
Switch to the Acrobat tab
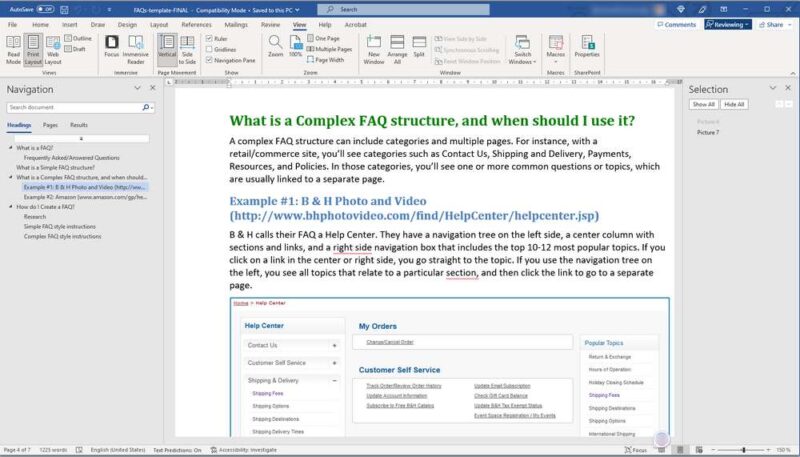pyautogui.click(x=356, y=24)
